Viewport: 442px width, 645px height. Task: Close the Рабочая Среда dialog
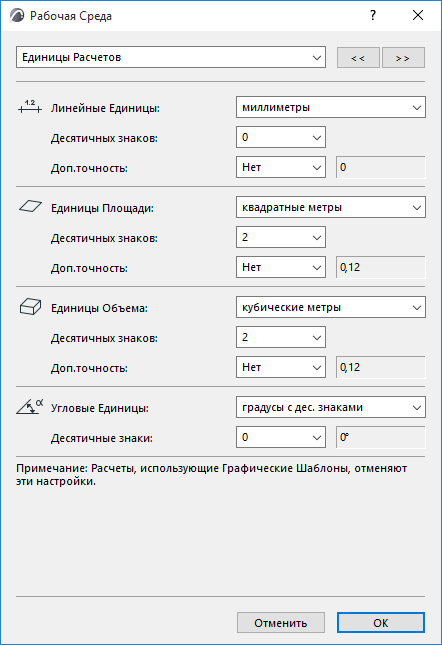(418, 16)
